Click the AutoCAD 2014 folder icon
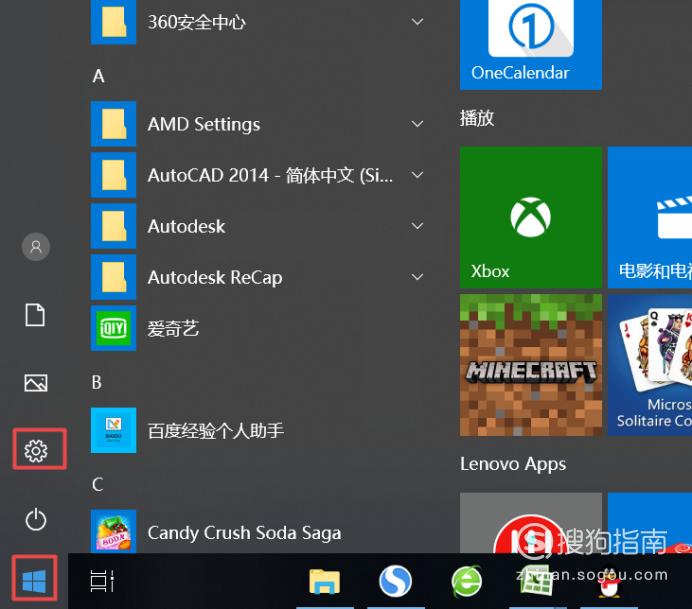692x609 pixels. pyautogui.click(x=113, y=175)
